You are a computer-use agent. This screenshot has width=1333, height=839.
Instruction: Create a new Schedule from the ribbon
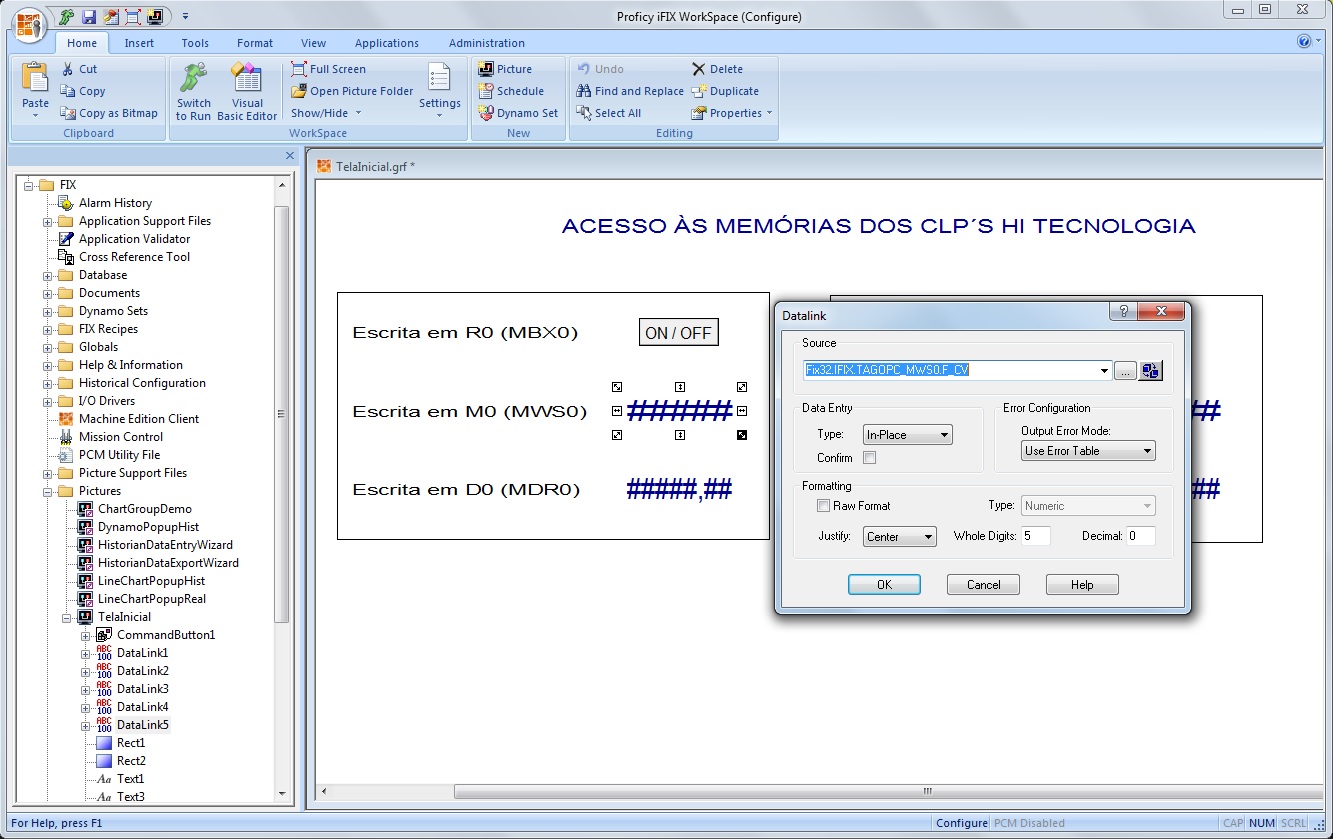[x=511, y=91]
